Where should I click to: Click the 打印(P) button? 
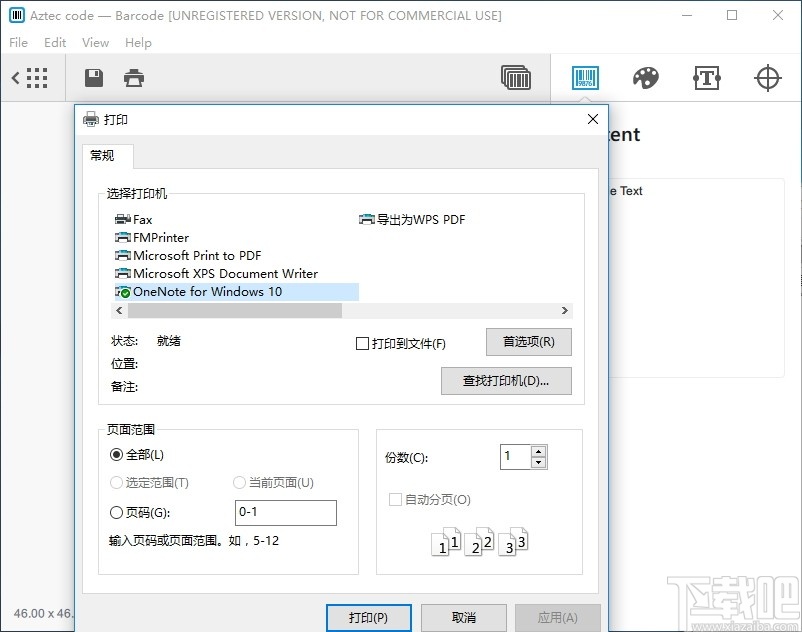click(x=369, y=618)
